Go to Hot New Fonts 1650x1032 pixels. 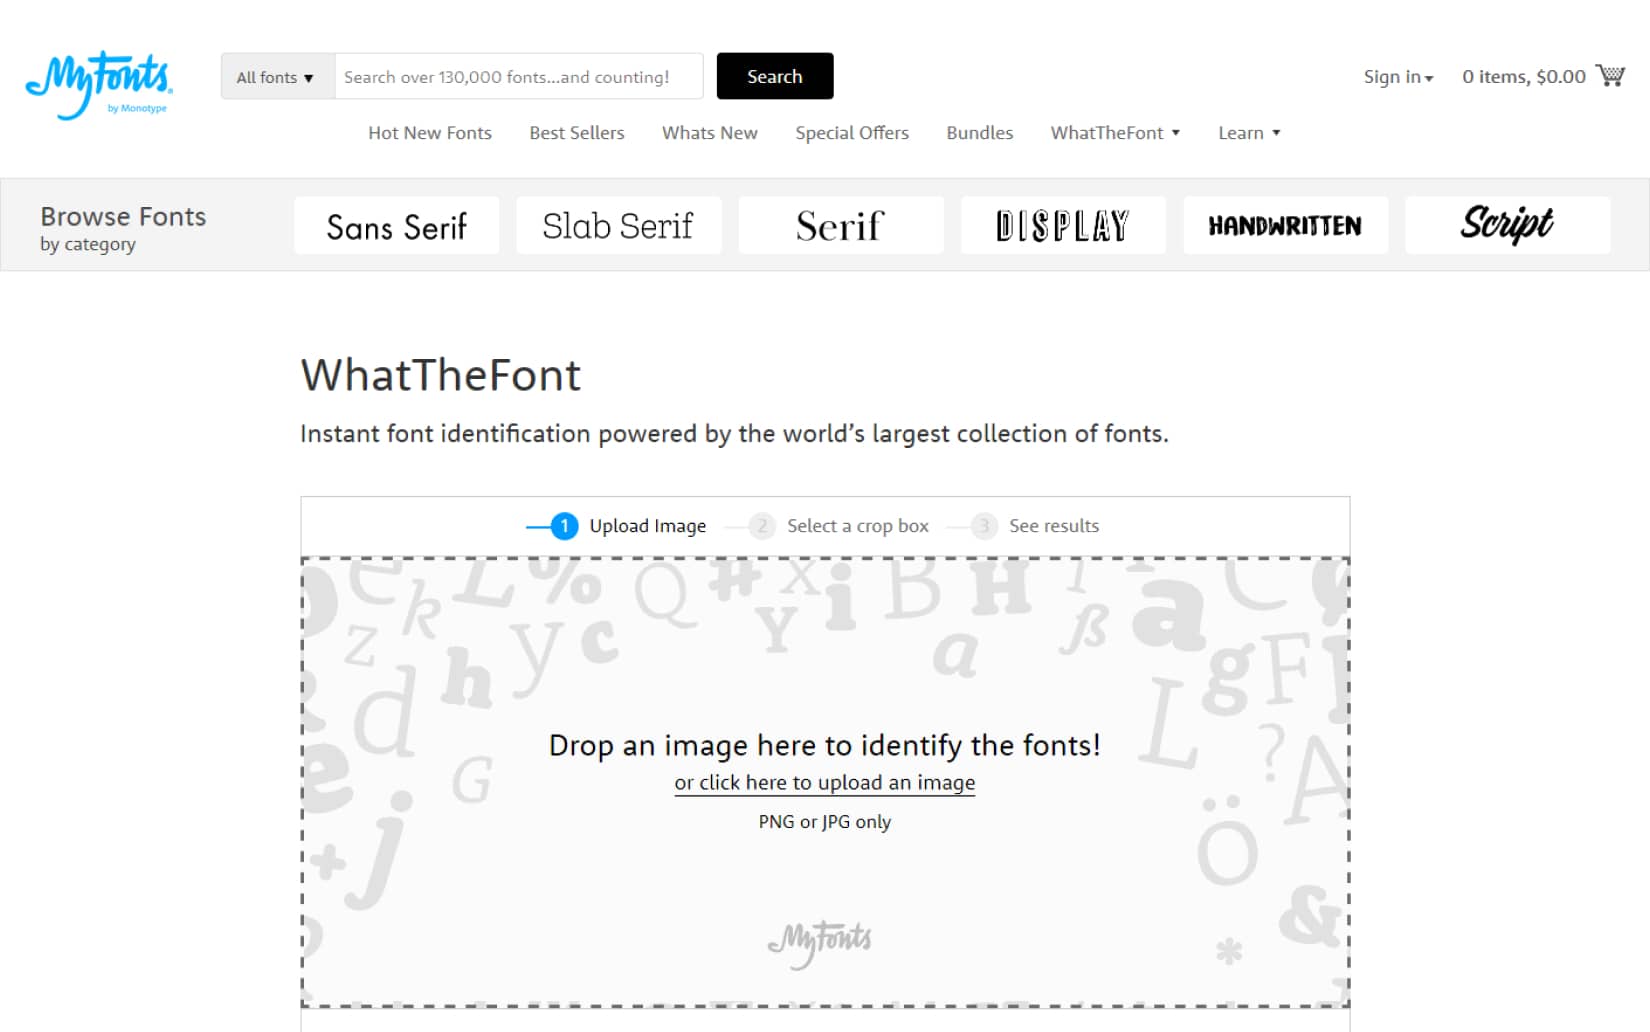[x=430, y=133]
